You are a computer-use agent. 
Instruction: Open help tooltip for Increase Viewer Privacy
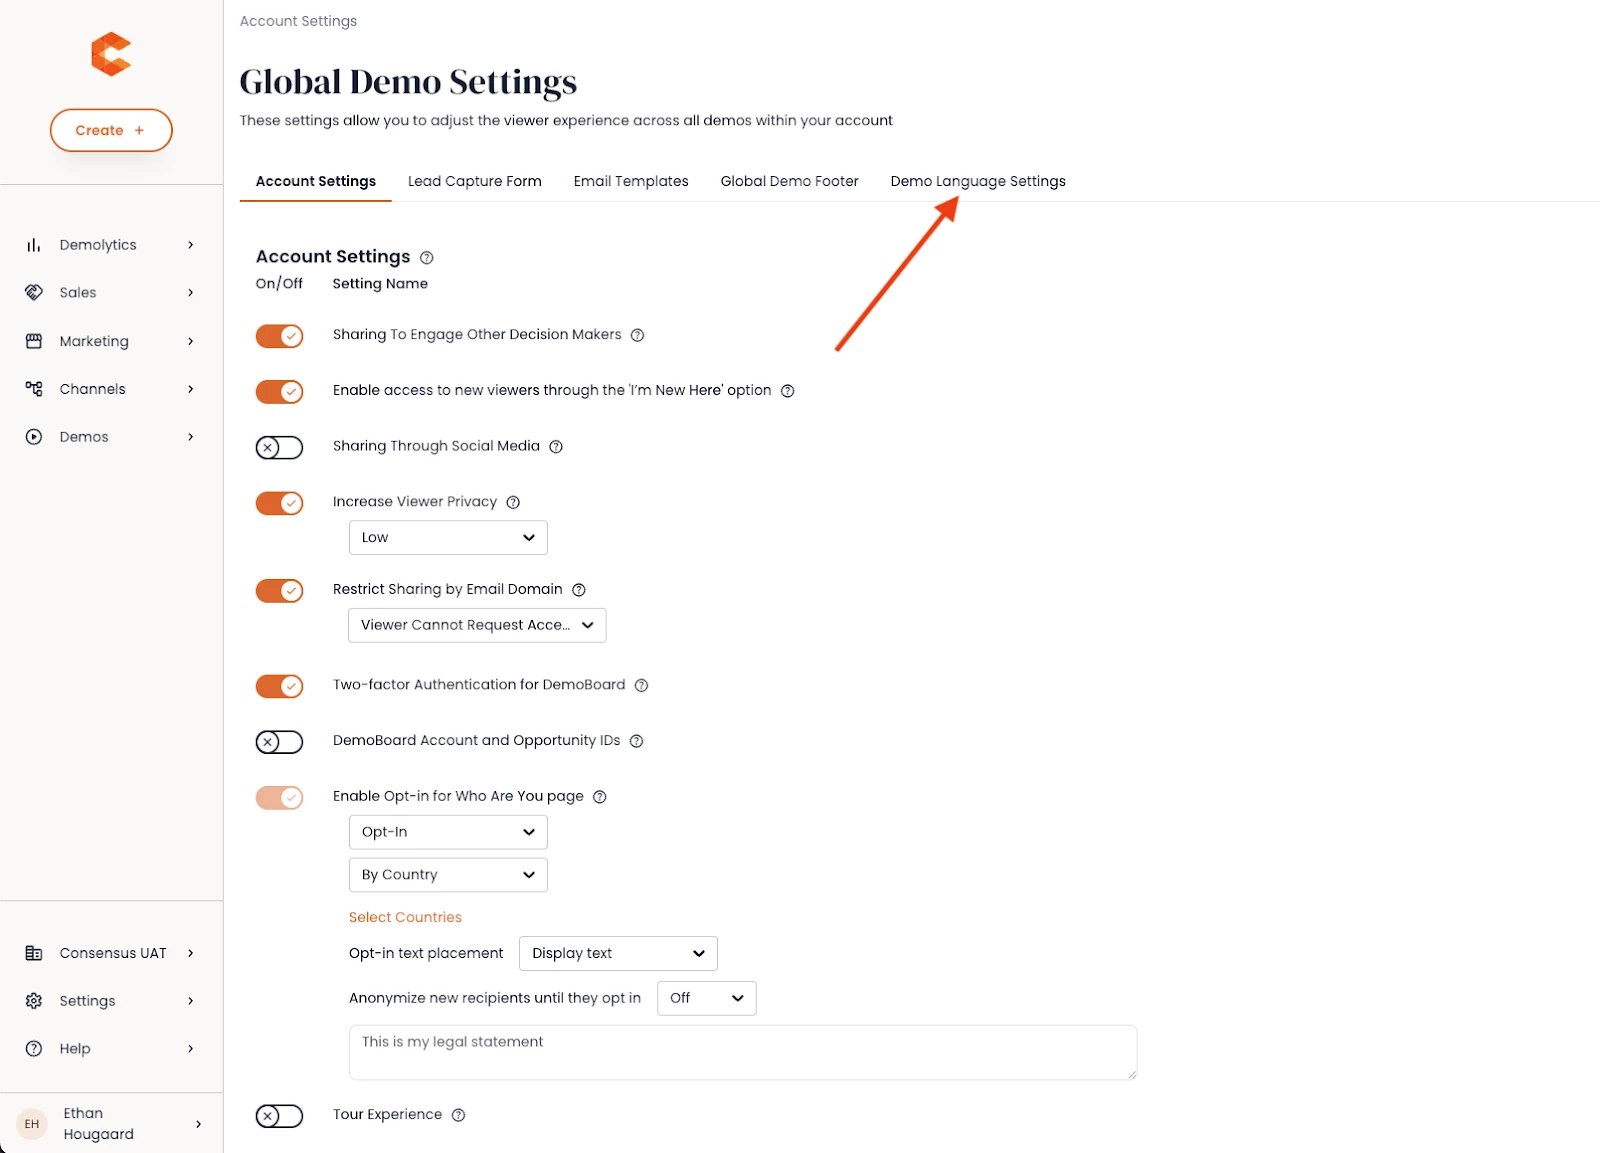513,502
